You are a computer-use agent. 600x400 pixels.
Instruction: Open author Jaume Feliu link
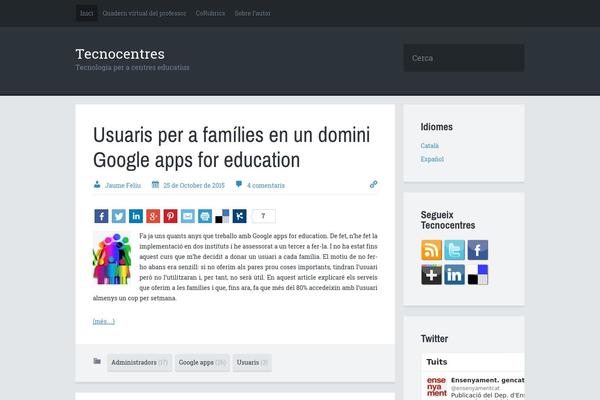pos(123,185)
